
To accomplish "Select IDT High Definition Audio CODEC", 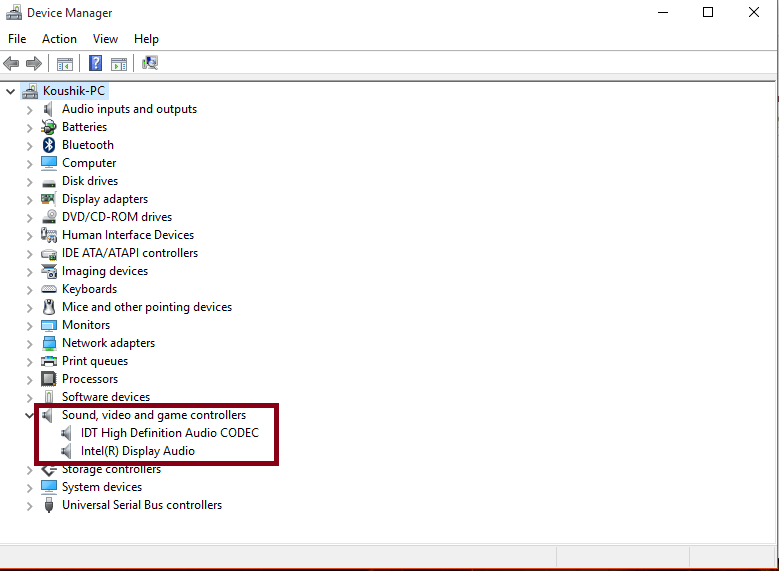I will (169, 433).
